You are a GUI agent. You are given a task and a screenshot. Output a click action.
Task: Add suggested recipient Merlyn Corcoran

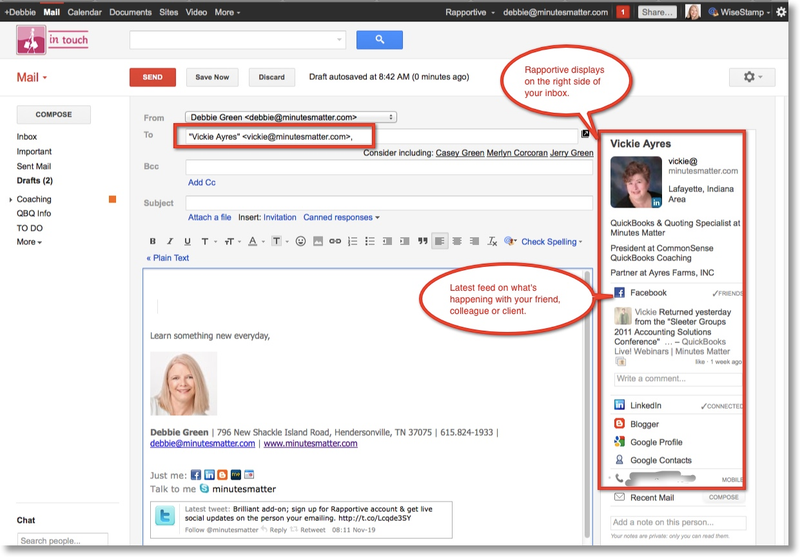(x=517, y=153)
